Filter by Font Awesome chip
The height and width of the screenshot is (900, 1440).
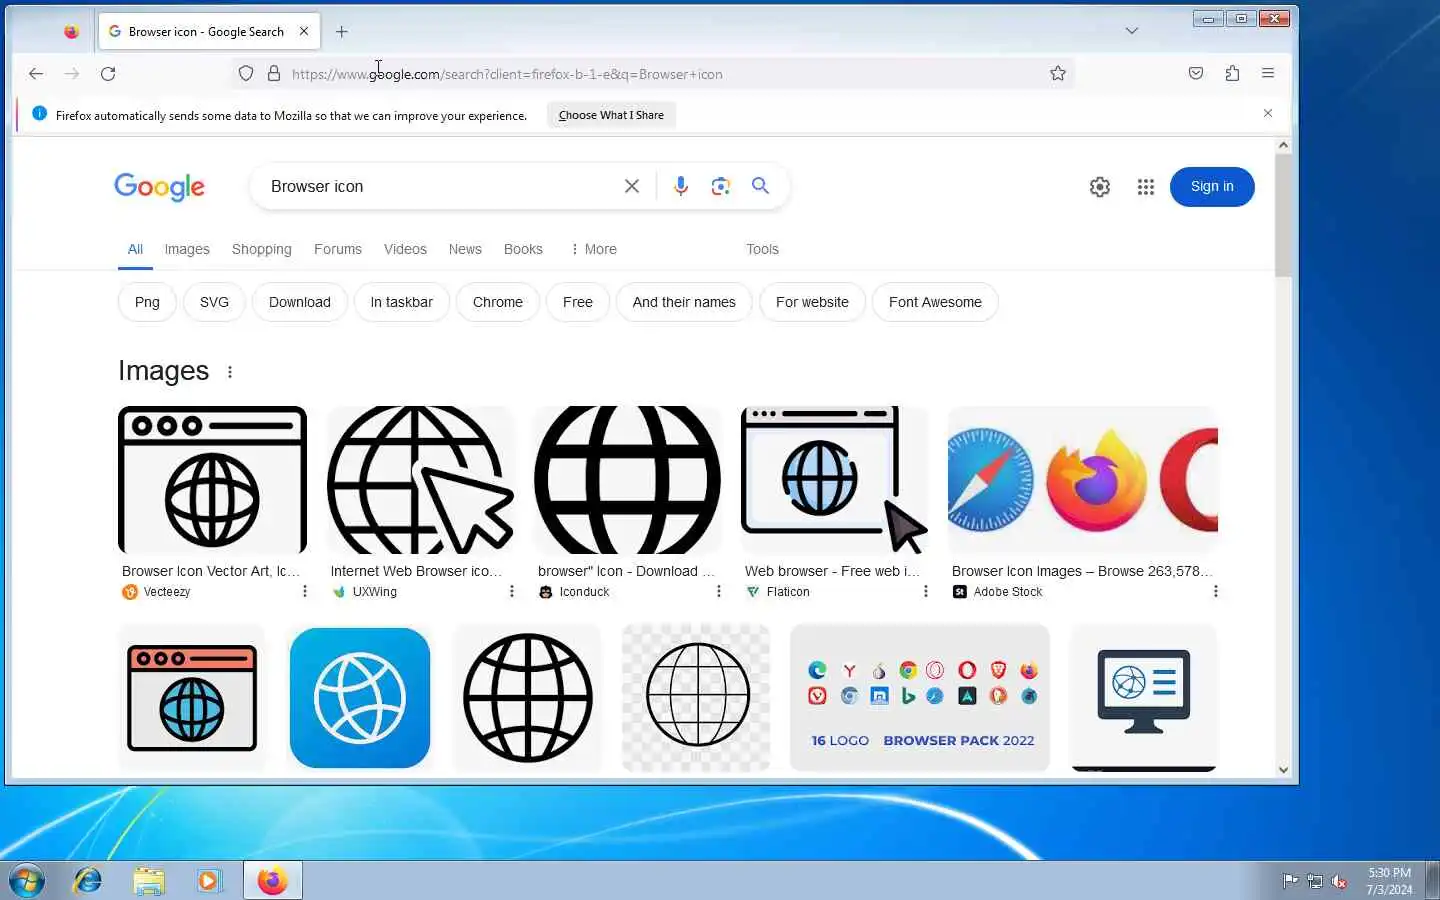935,302
